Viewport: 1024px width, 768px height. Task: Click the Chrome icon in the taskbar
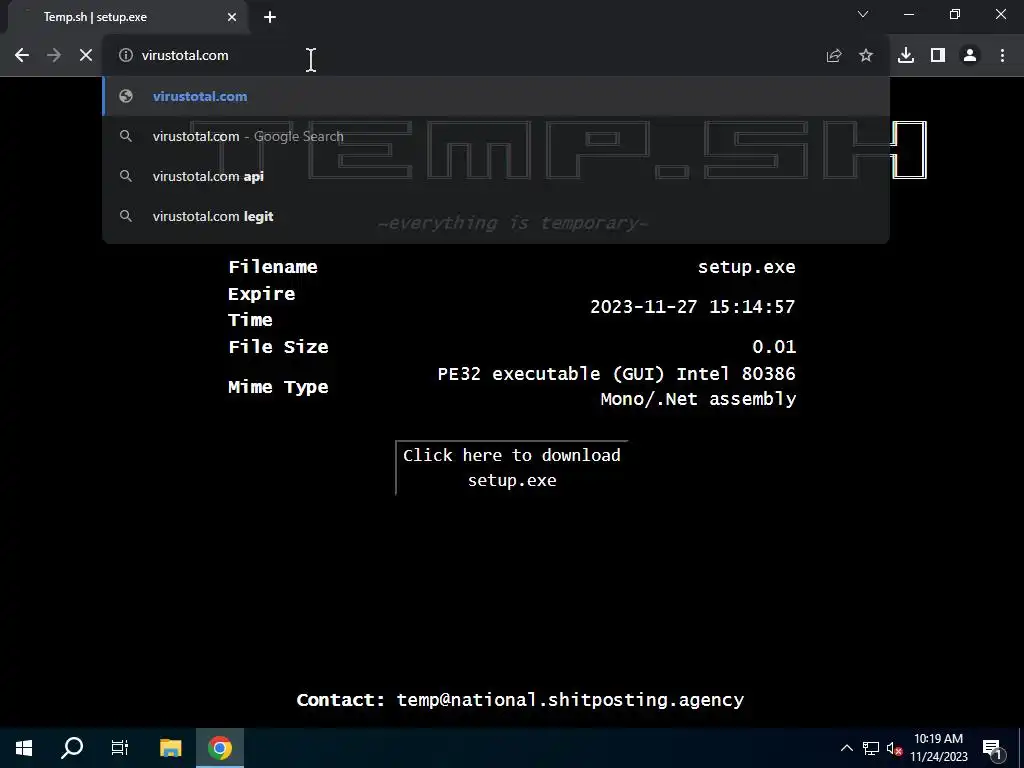(x=220, y=748)
